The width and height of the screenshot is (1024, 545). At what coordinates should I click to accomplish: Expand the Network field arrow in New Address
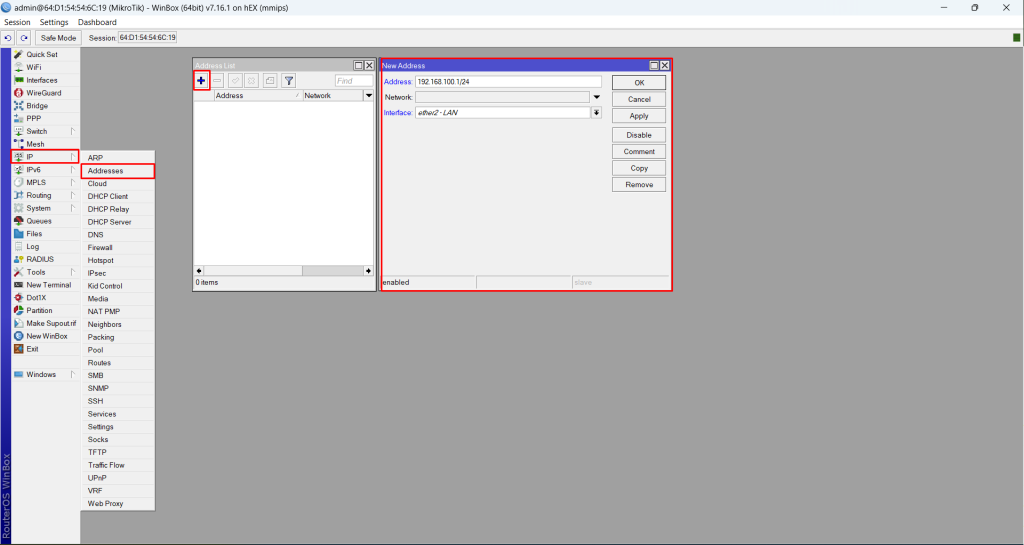coord(596,97)
